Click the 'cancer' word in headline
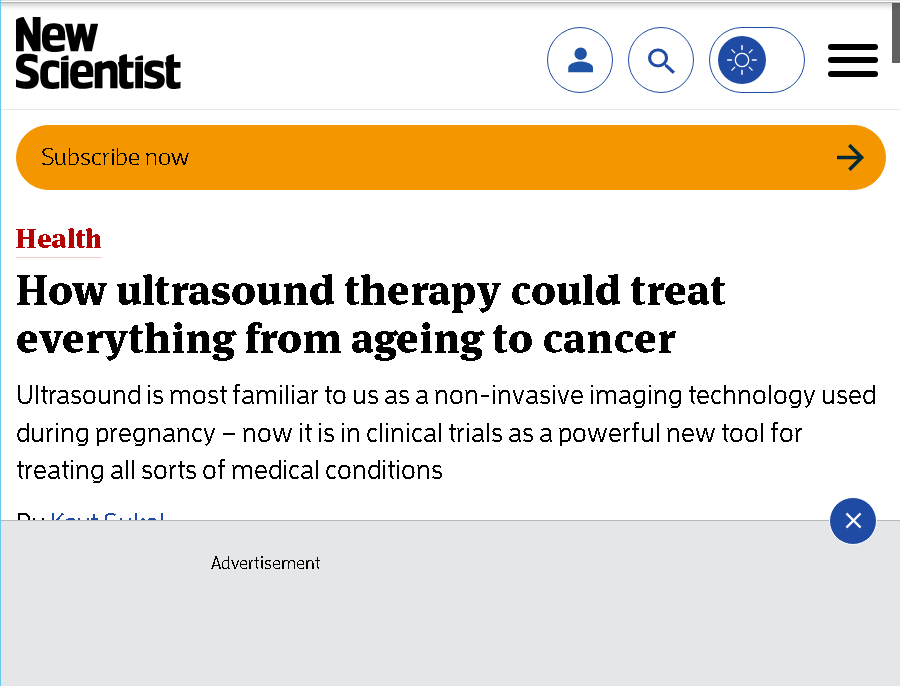The image size is (900, 686). point(609,339)
